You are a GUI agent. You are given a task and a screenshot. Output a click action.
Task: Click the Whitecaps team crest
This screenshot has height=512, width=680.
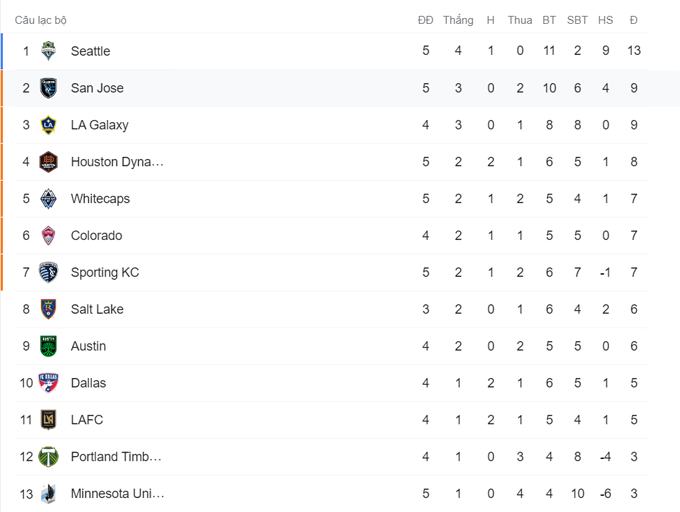click(x=48, y=199)
